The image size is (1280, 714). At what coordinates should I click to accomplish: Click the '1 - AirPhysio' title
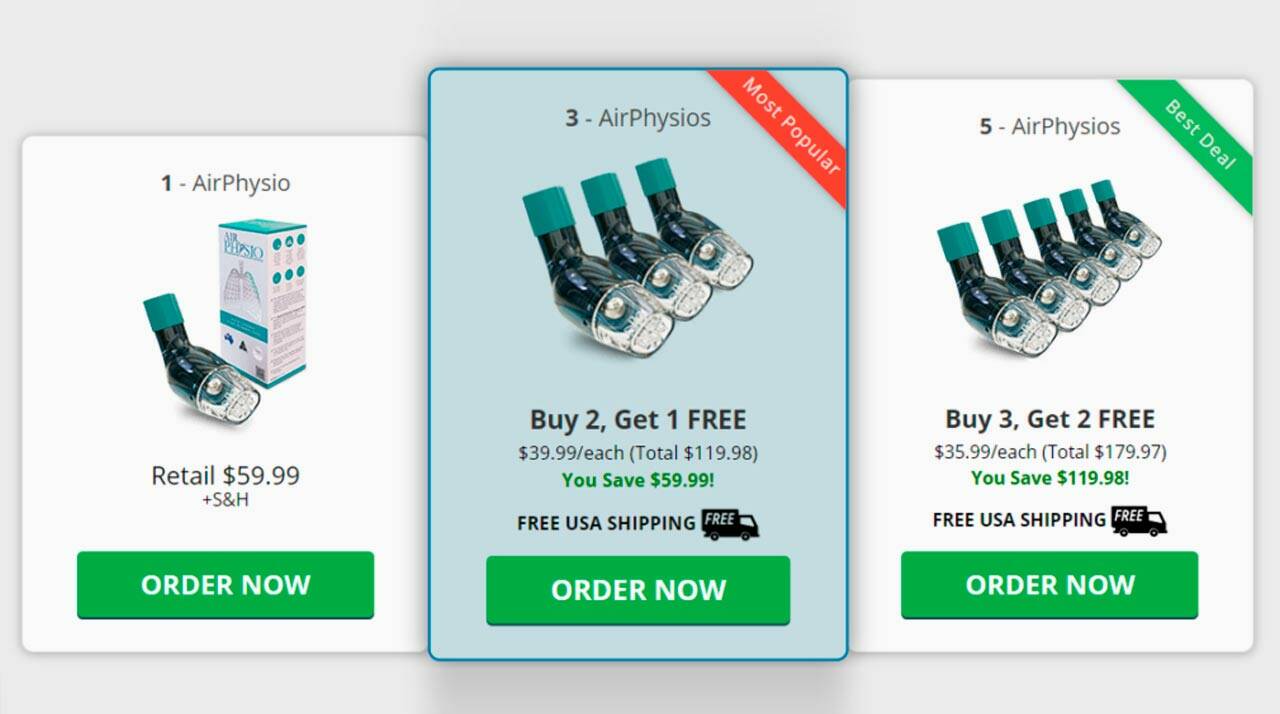pyautogui.click(x=225, y=183)
